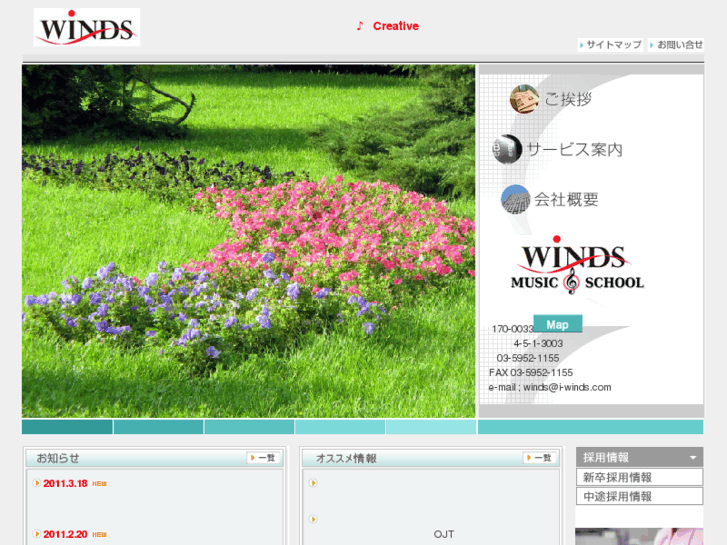Click the サービス案内 round services icon
The width and height of the screenshot is (727, 545).
tap(507, 149)
